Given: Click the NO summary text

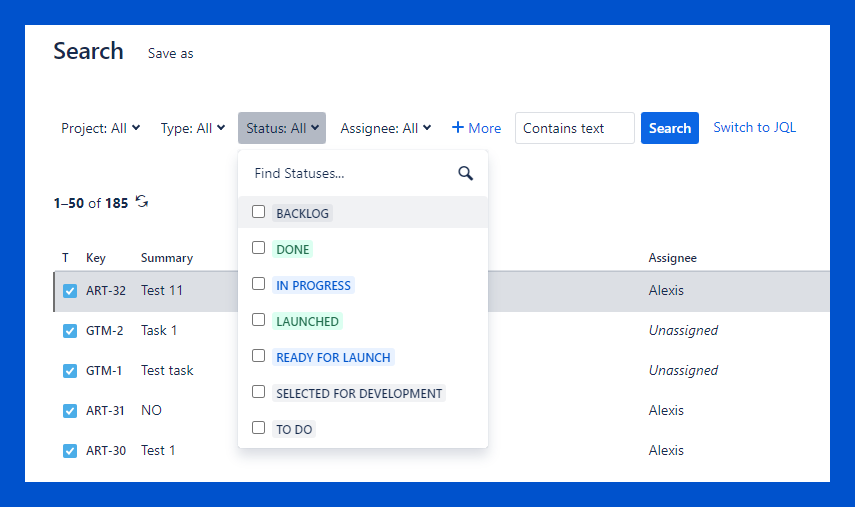Looking at the screenshot, I should click(x=151, y=411).
